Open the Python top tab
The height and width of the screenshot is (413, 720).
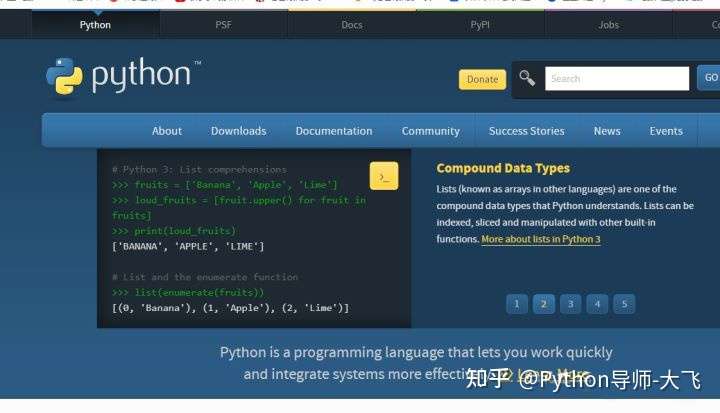(95, 25)
